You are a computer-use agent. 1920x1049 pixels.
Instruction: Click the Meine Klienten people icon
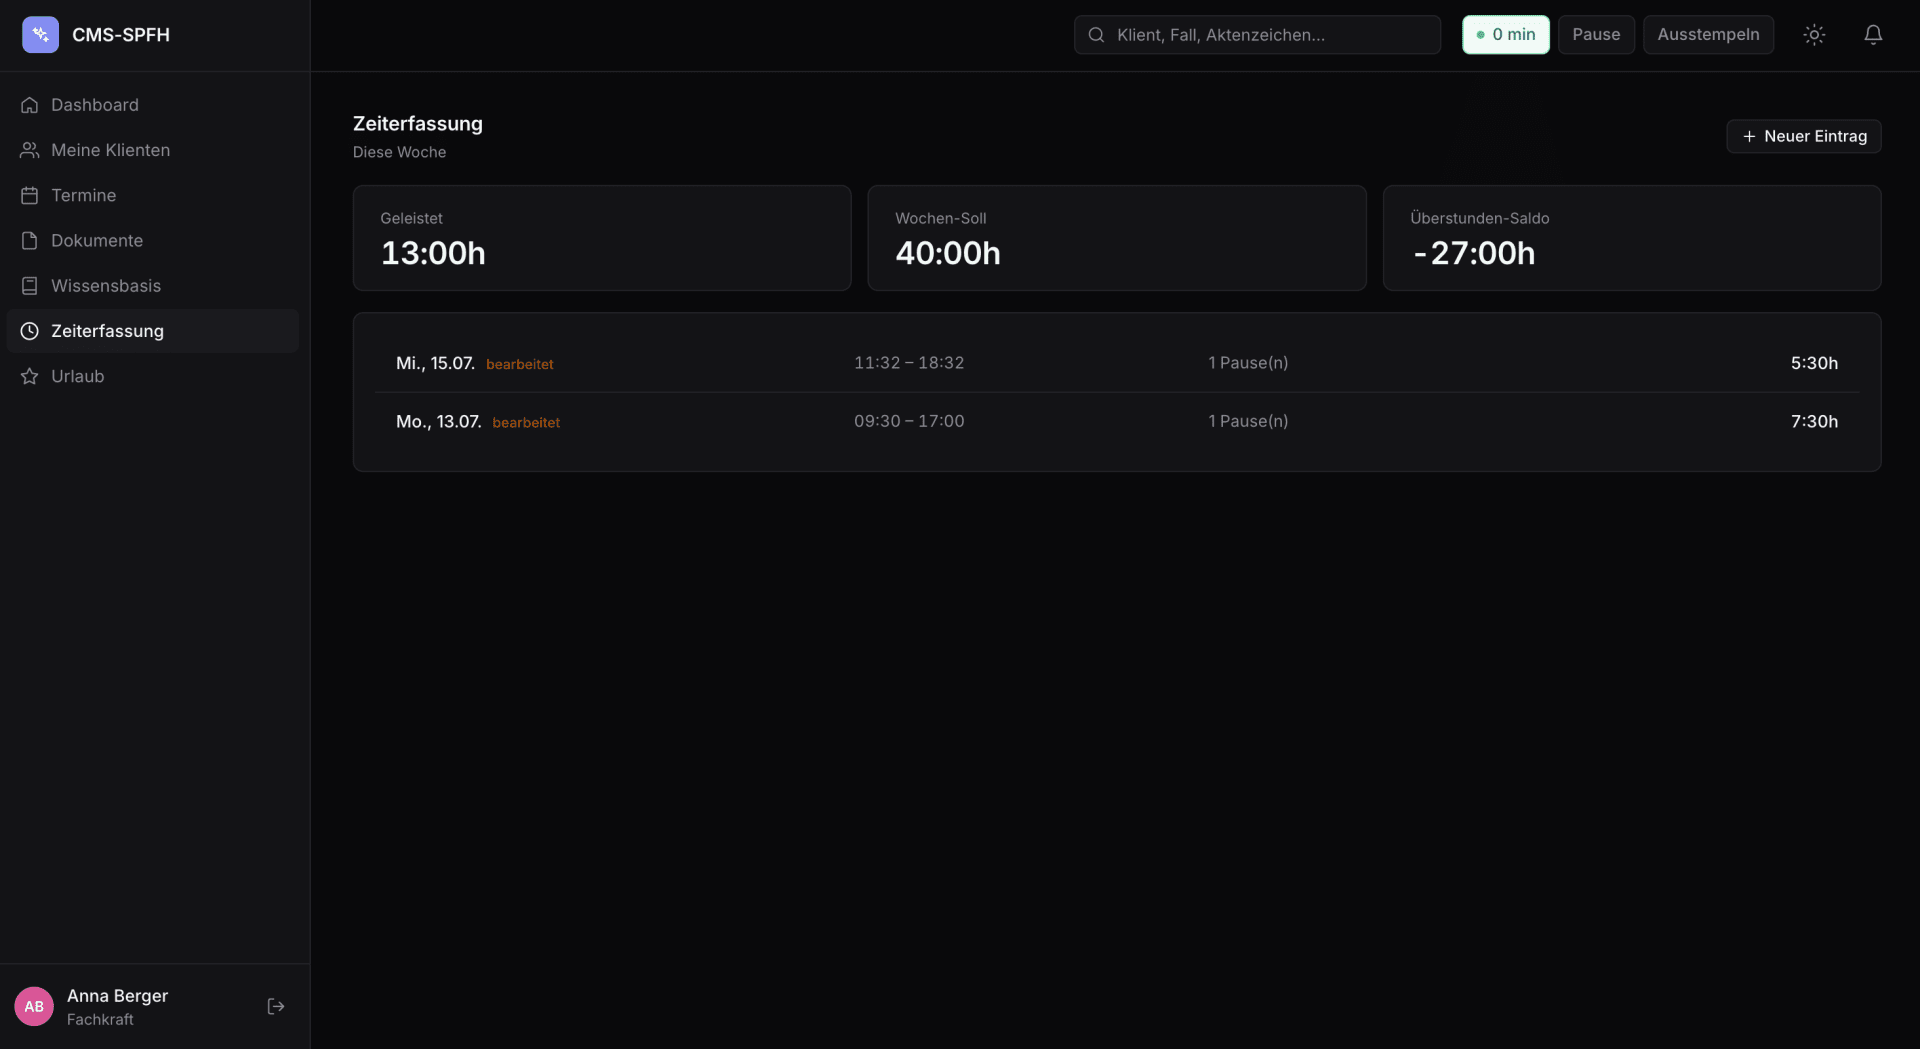[x=30, y=150]
